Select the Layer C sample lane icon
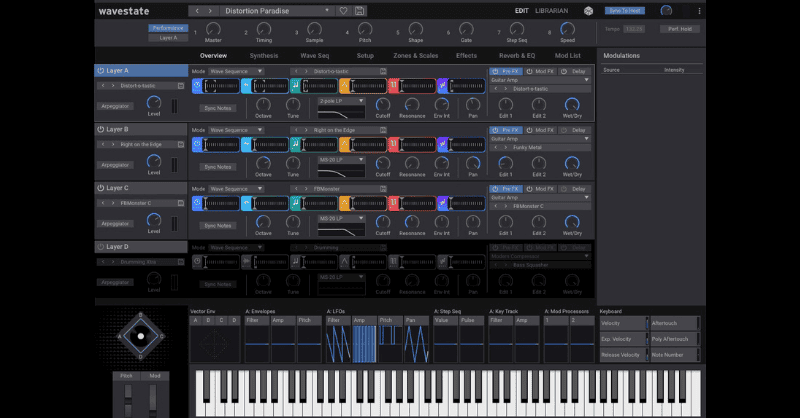800x418 pixels. click(x=246, y=203)
